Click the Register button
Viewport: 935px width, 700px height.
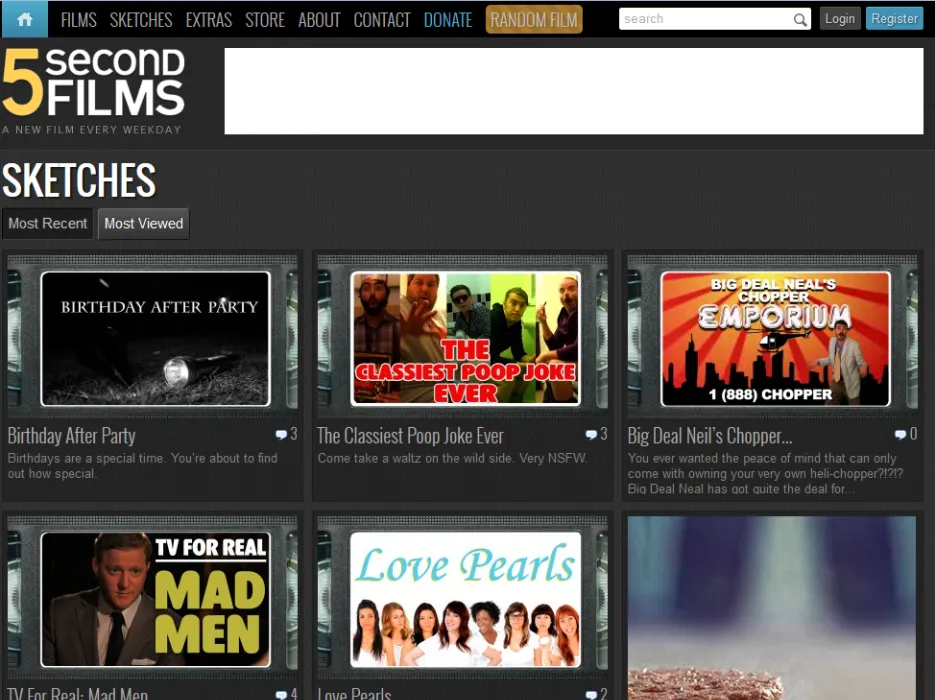(894, 18)
